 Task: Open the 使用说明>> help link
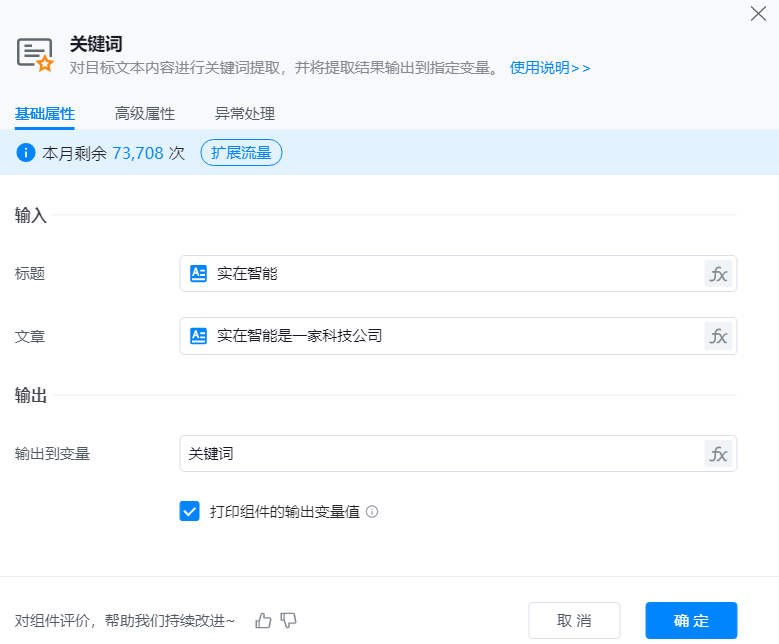click(550, 68)
